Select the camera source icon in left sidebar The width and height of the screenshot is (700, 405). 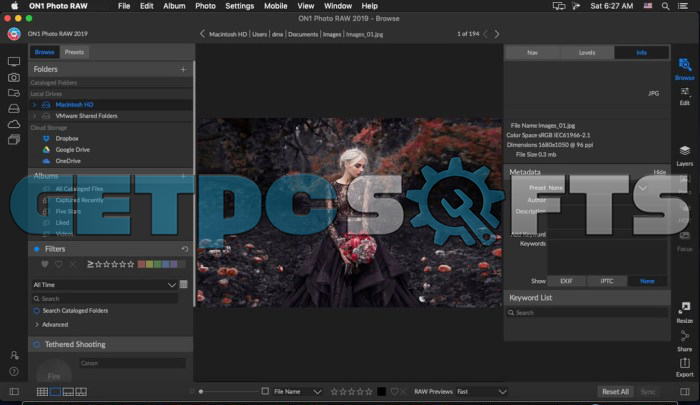[x=14, y=77]
